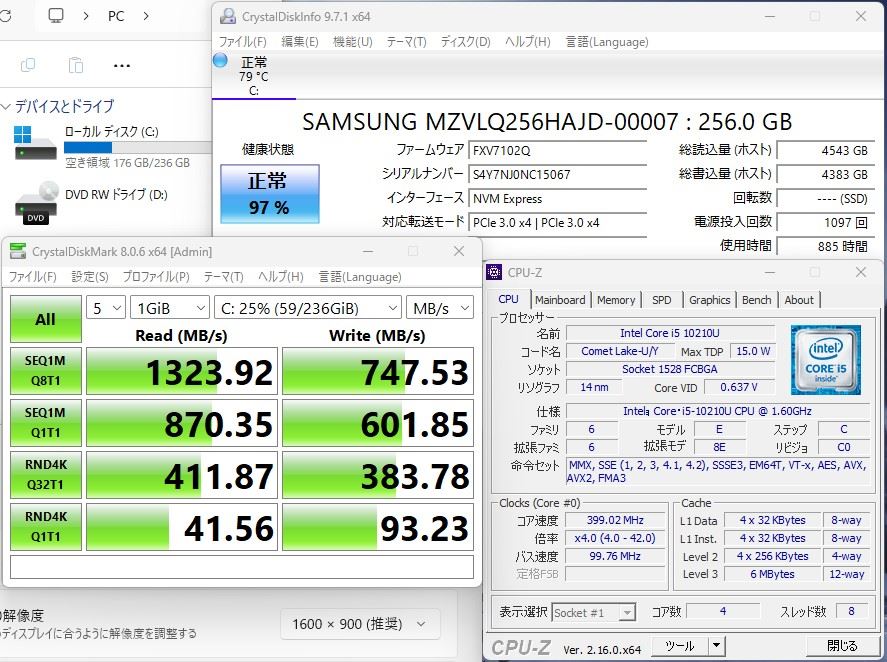This screenshot has width=887, height=662.
Task: Click the serial number S4Y7NJ0NC15067 field
Action: click(x=557, y=175)
